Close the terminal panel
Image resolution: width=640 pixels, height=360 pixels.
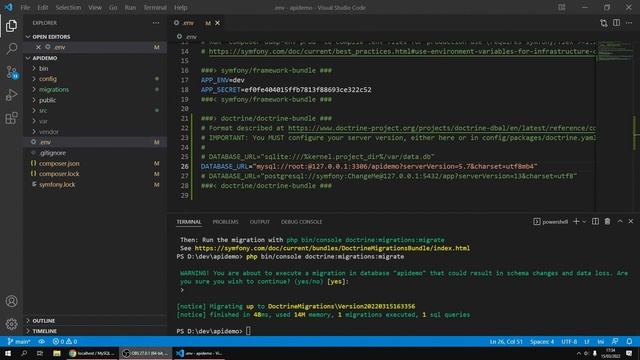631,221
